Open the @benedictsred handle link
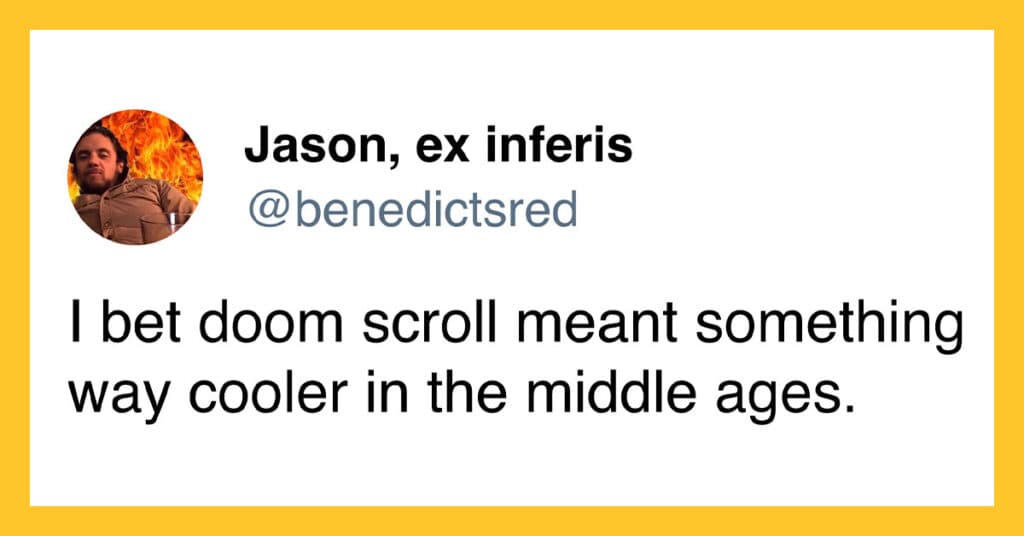The image size is (1024, 536). click(413, 209)
